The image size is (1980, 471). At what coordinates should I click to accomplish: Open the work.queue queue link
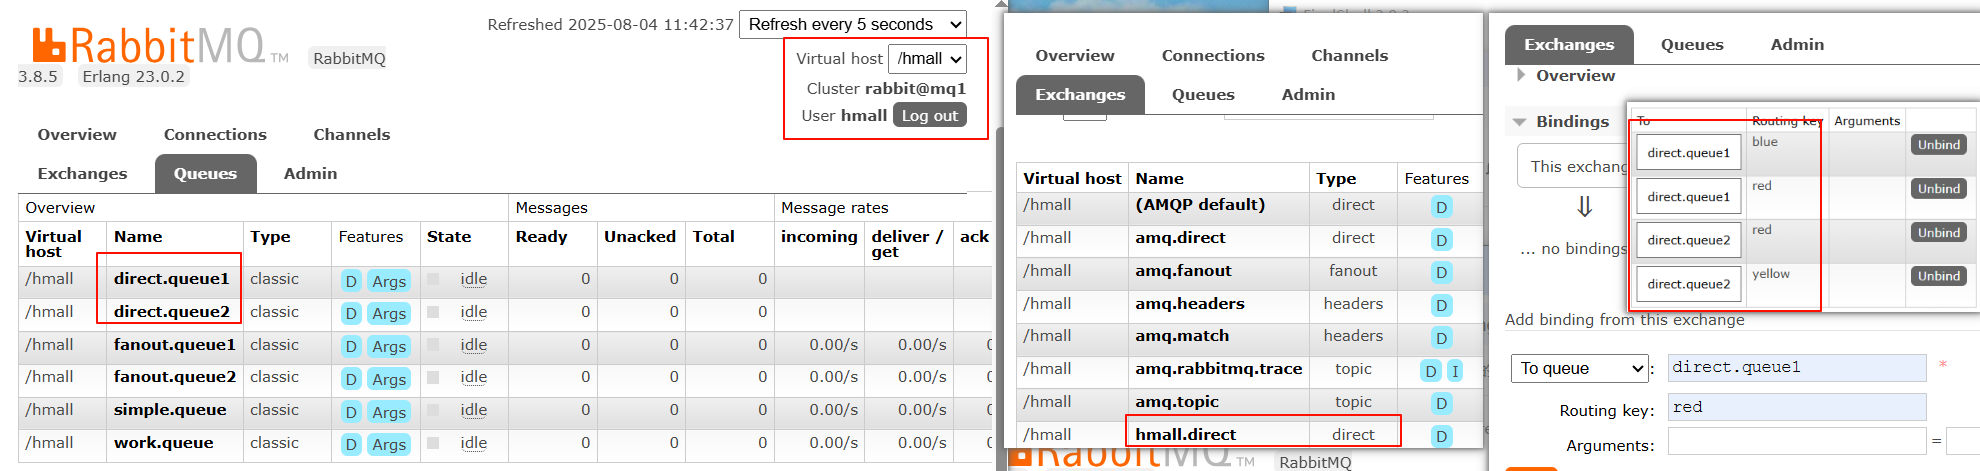[x=163, y=443]
